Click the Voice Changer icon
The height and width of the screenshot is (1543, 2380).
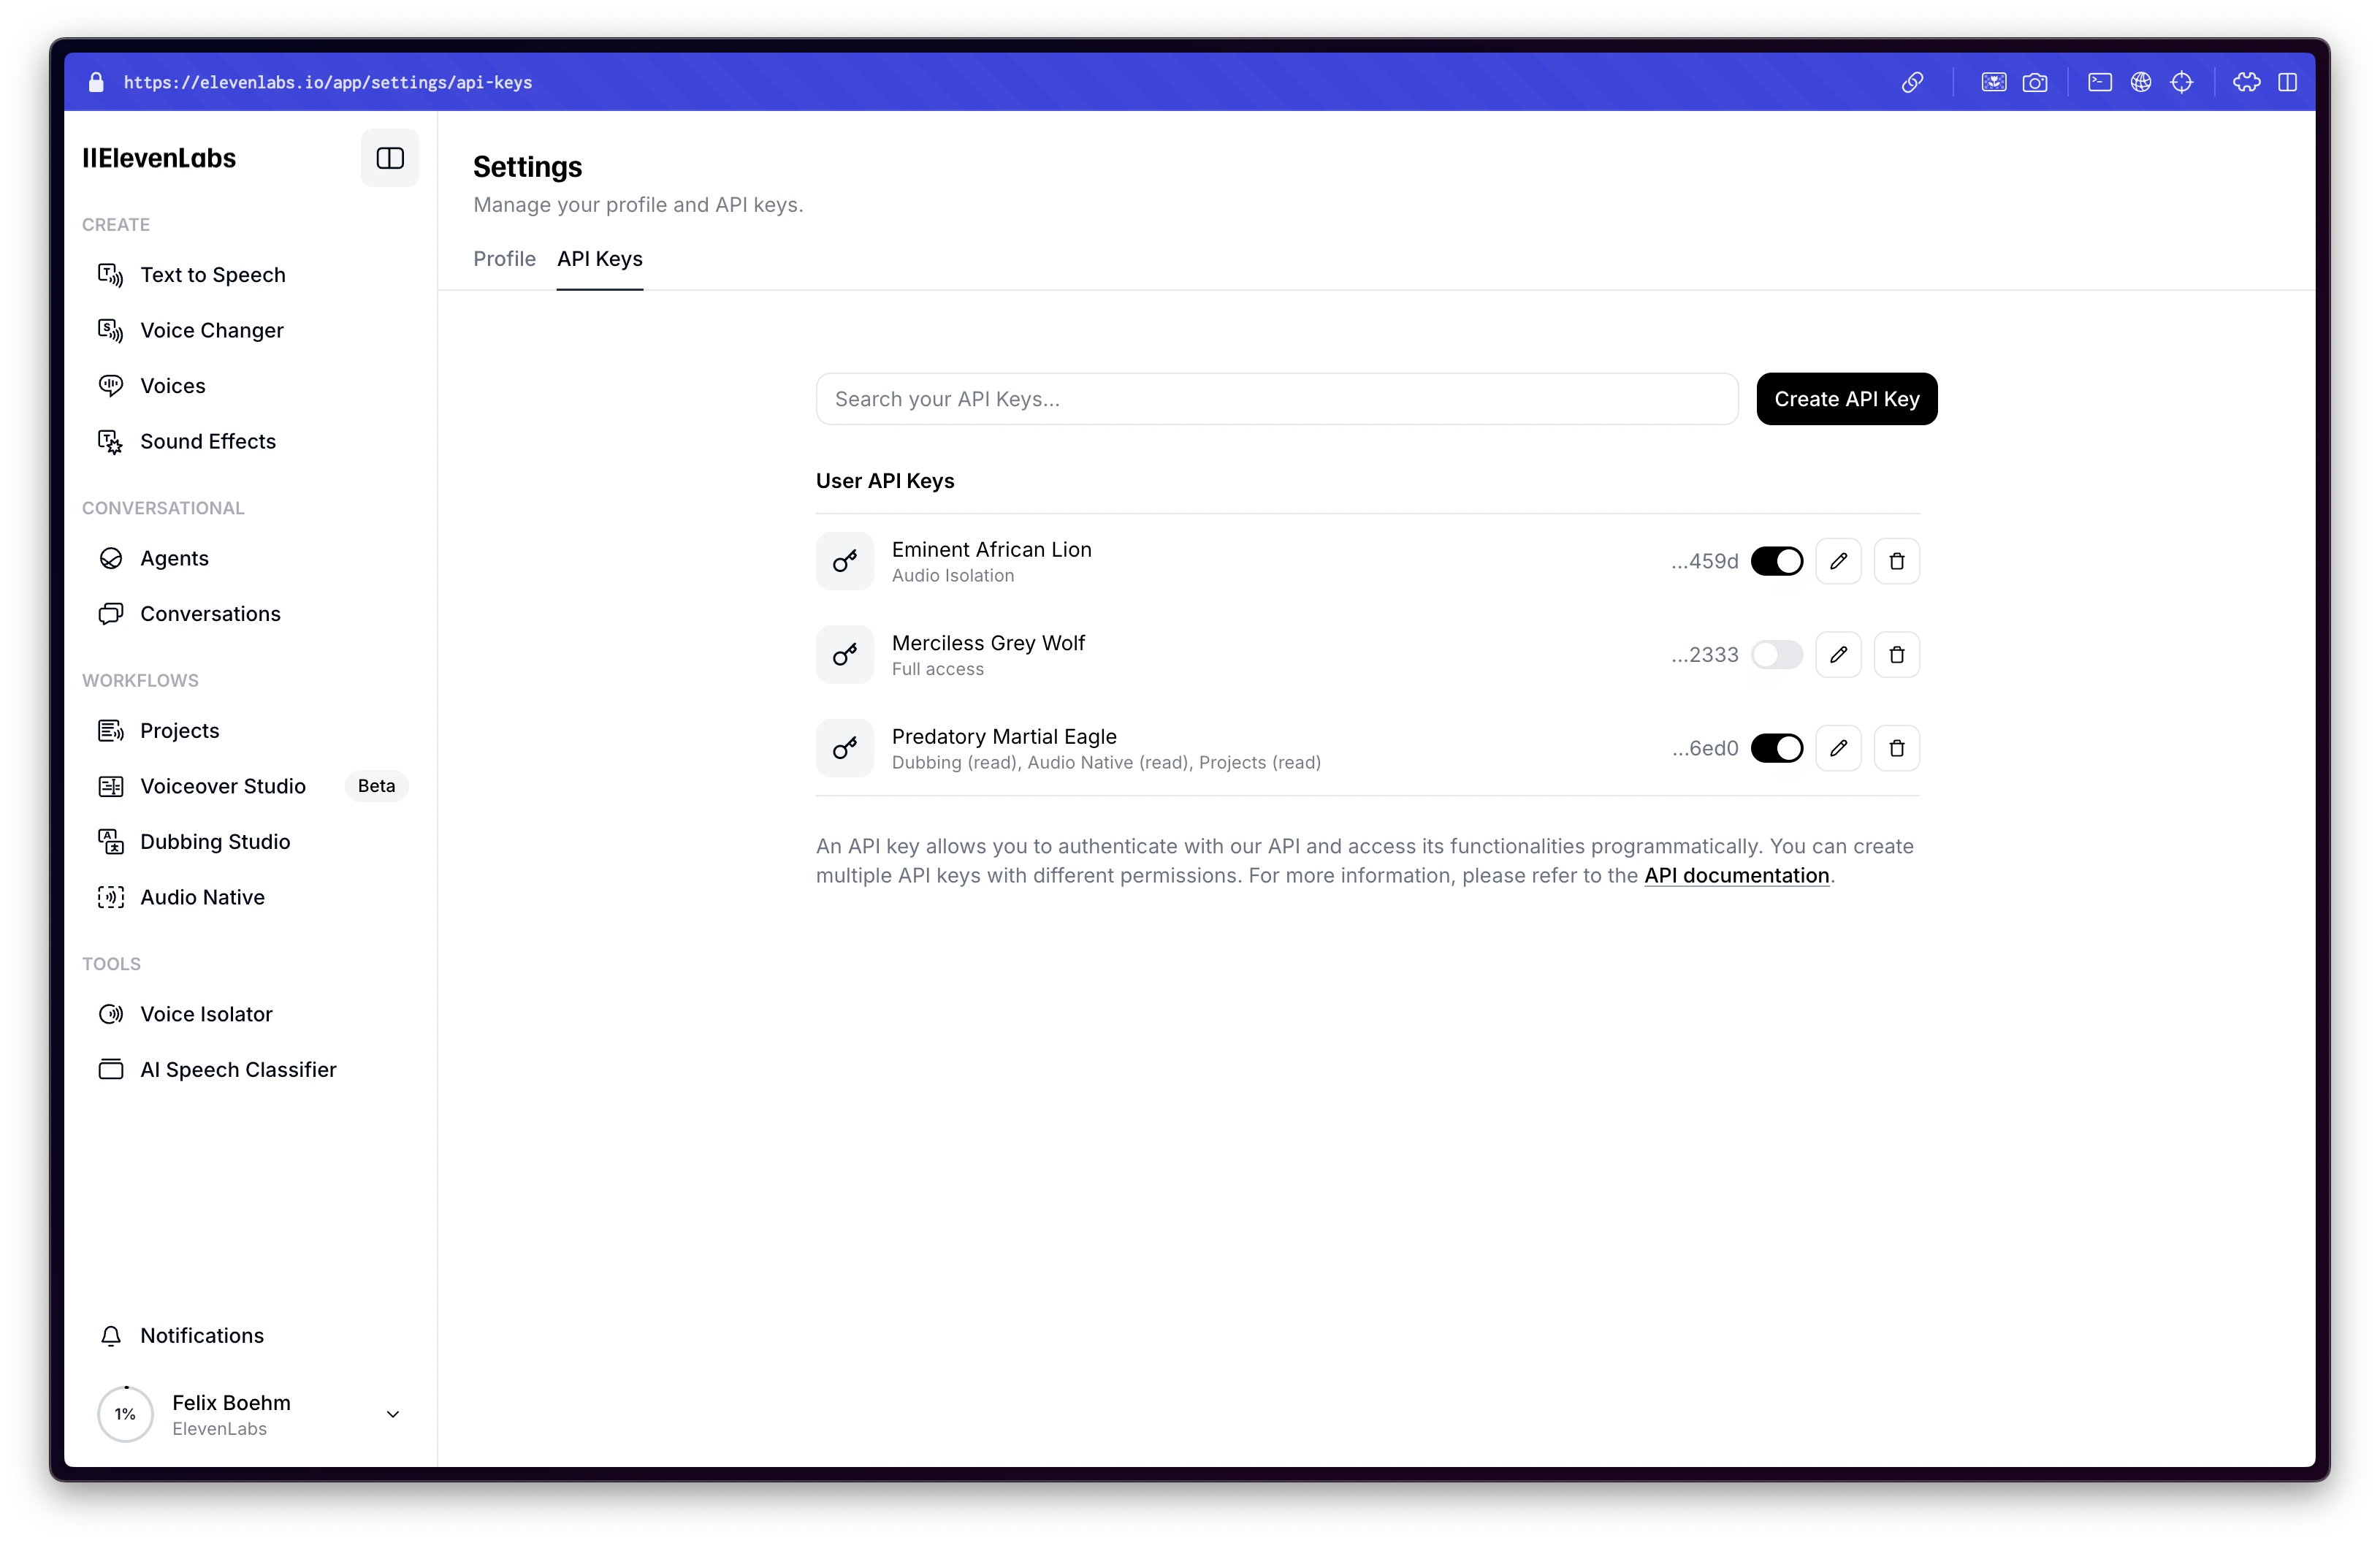(111, 329)
